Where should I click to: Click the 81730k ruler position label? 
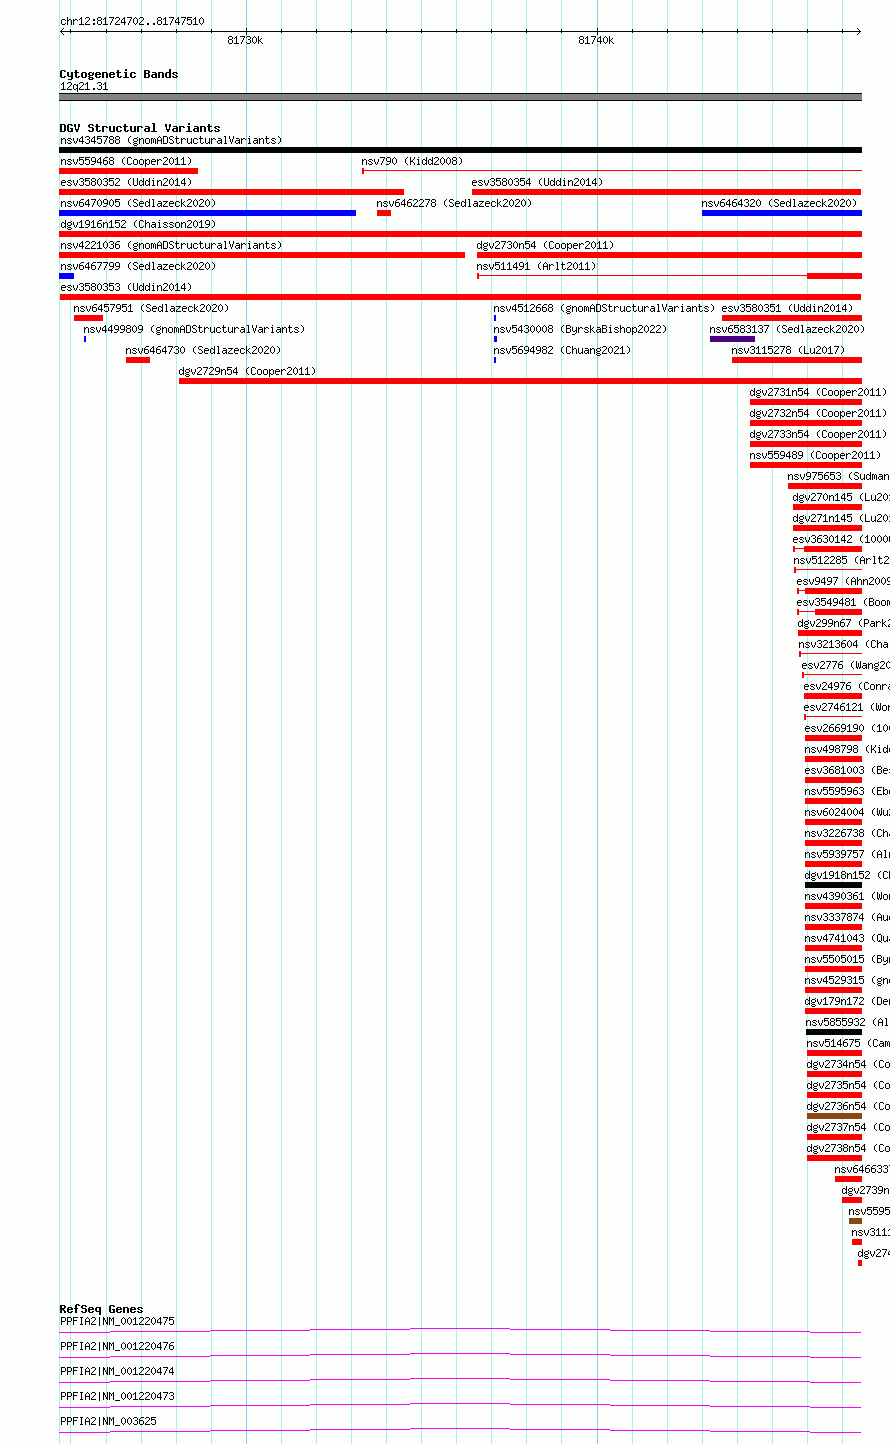click(x=245, y=40)
